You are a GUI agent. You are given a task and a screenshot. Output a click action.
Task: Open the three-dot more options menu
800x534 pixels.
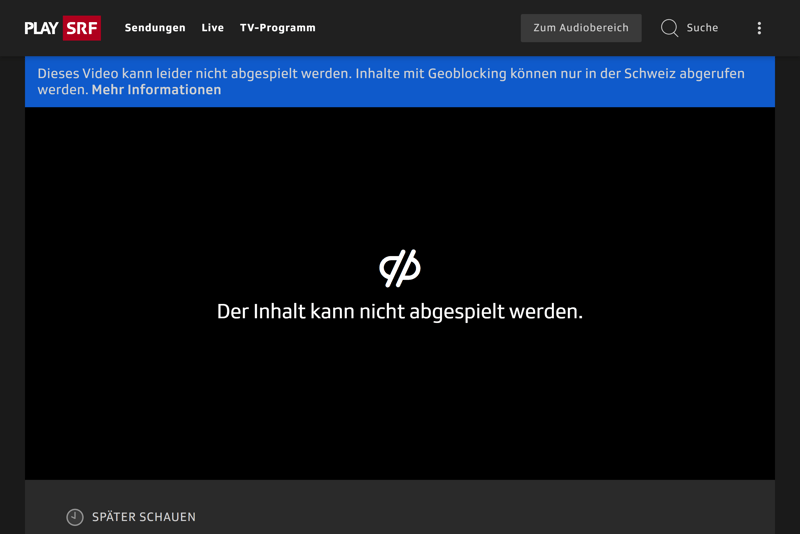759,28
